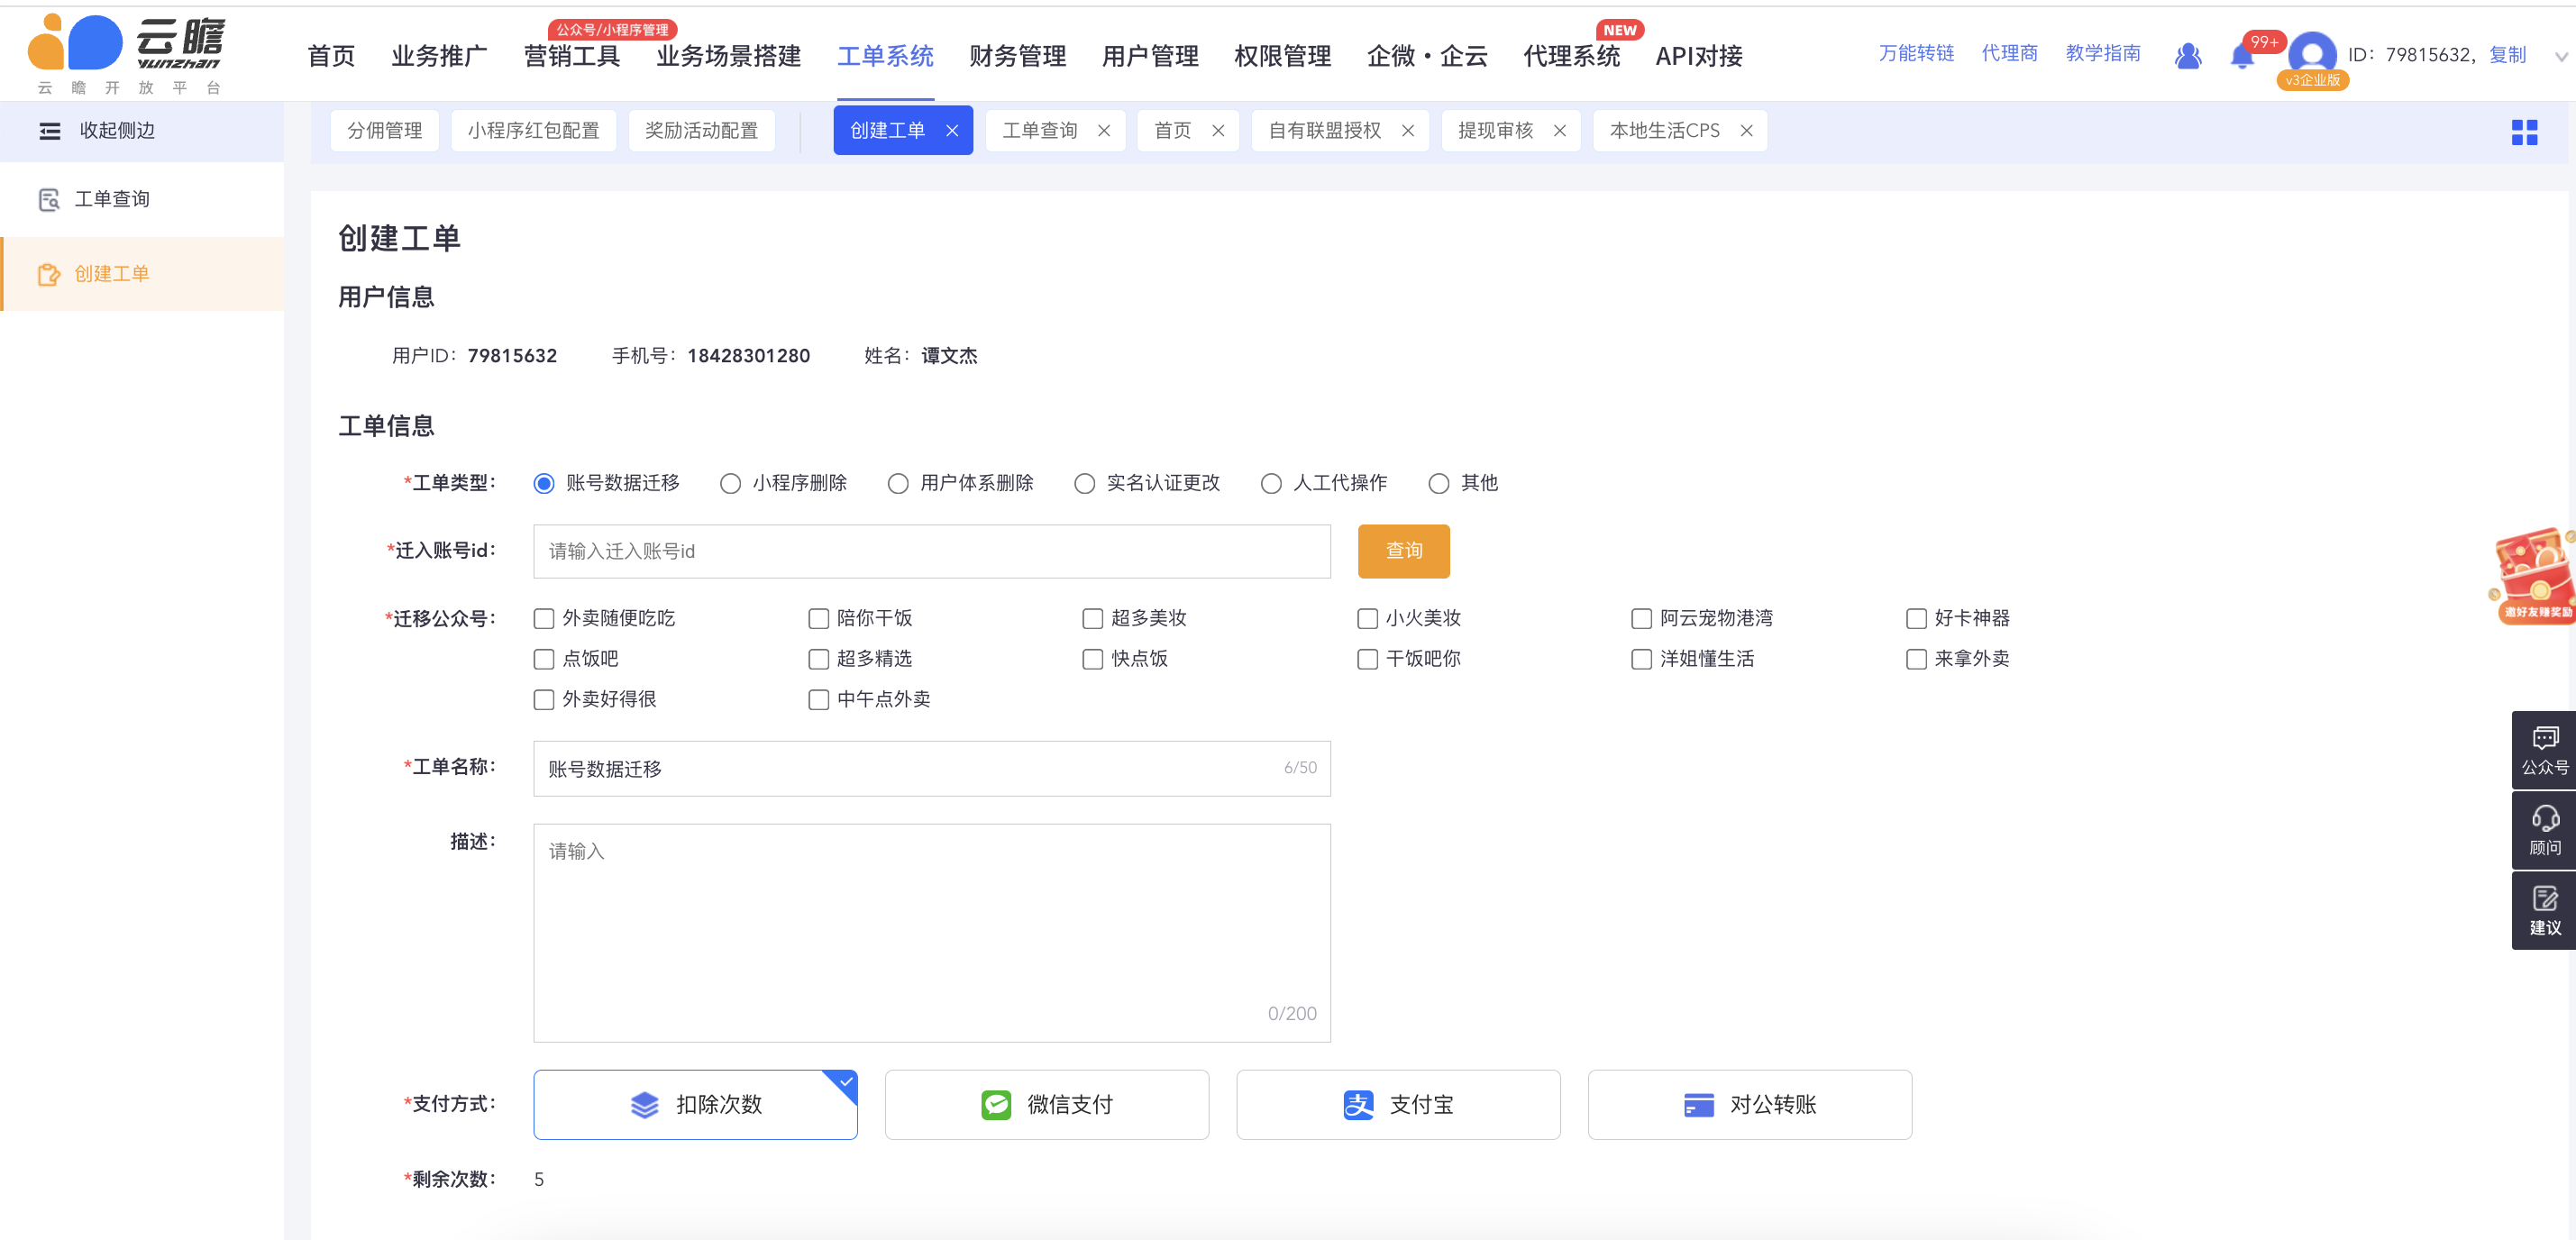The width and height of the screenshot is (2576, 1240).
Task: Click the Yunzhan logo
Action: [x=127, y=55]
